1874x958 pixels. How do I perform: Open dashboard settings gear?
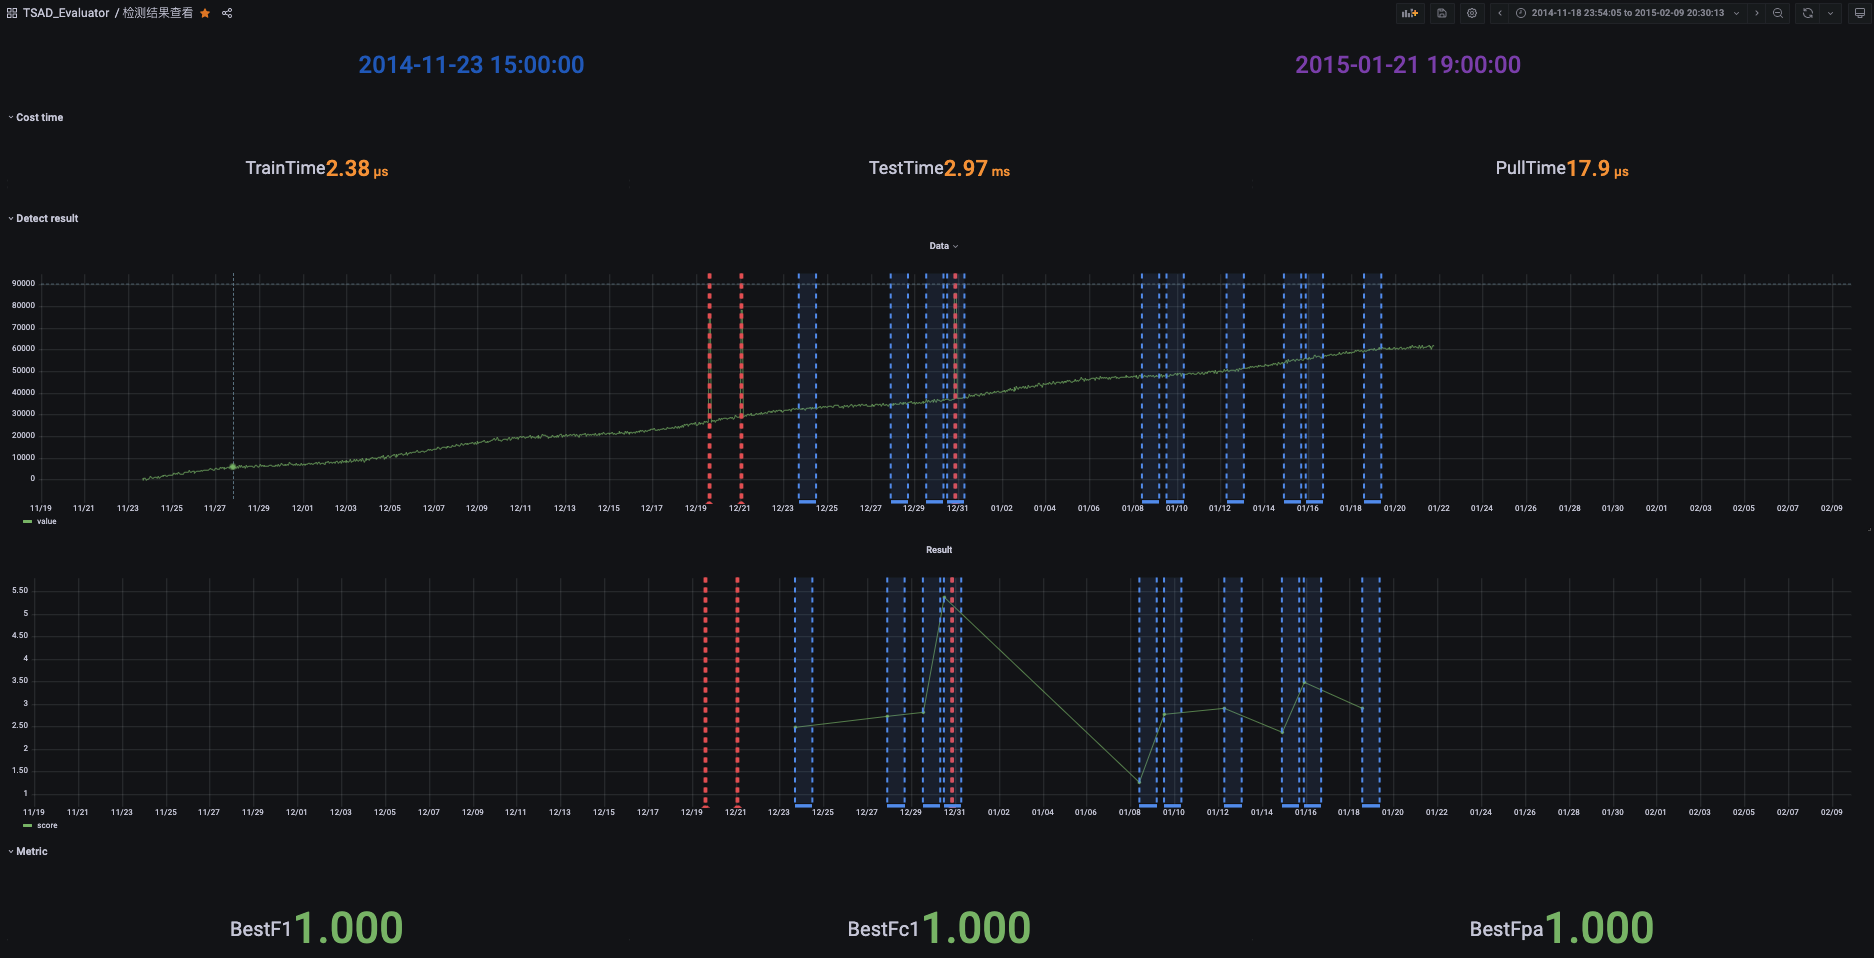coord(1472,13)
